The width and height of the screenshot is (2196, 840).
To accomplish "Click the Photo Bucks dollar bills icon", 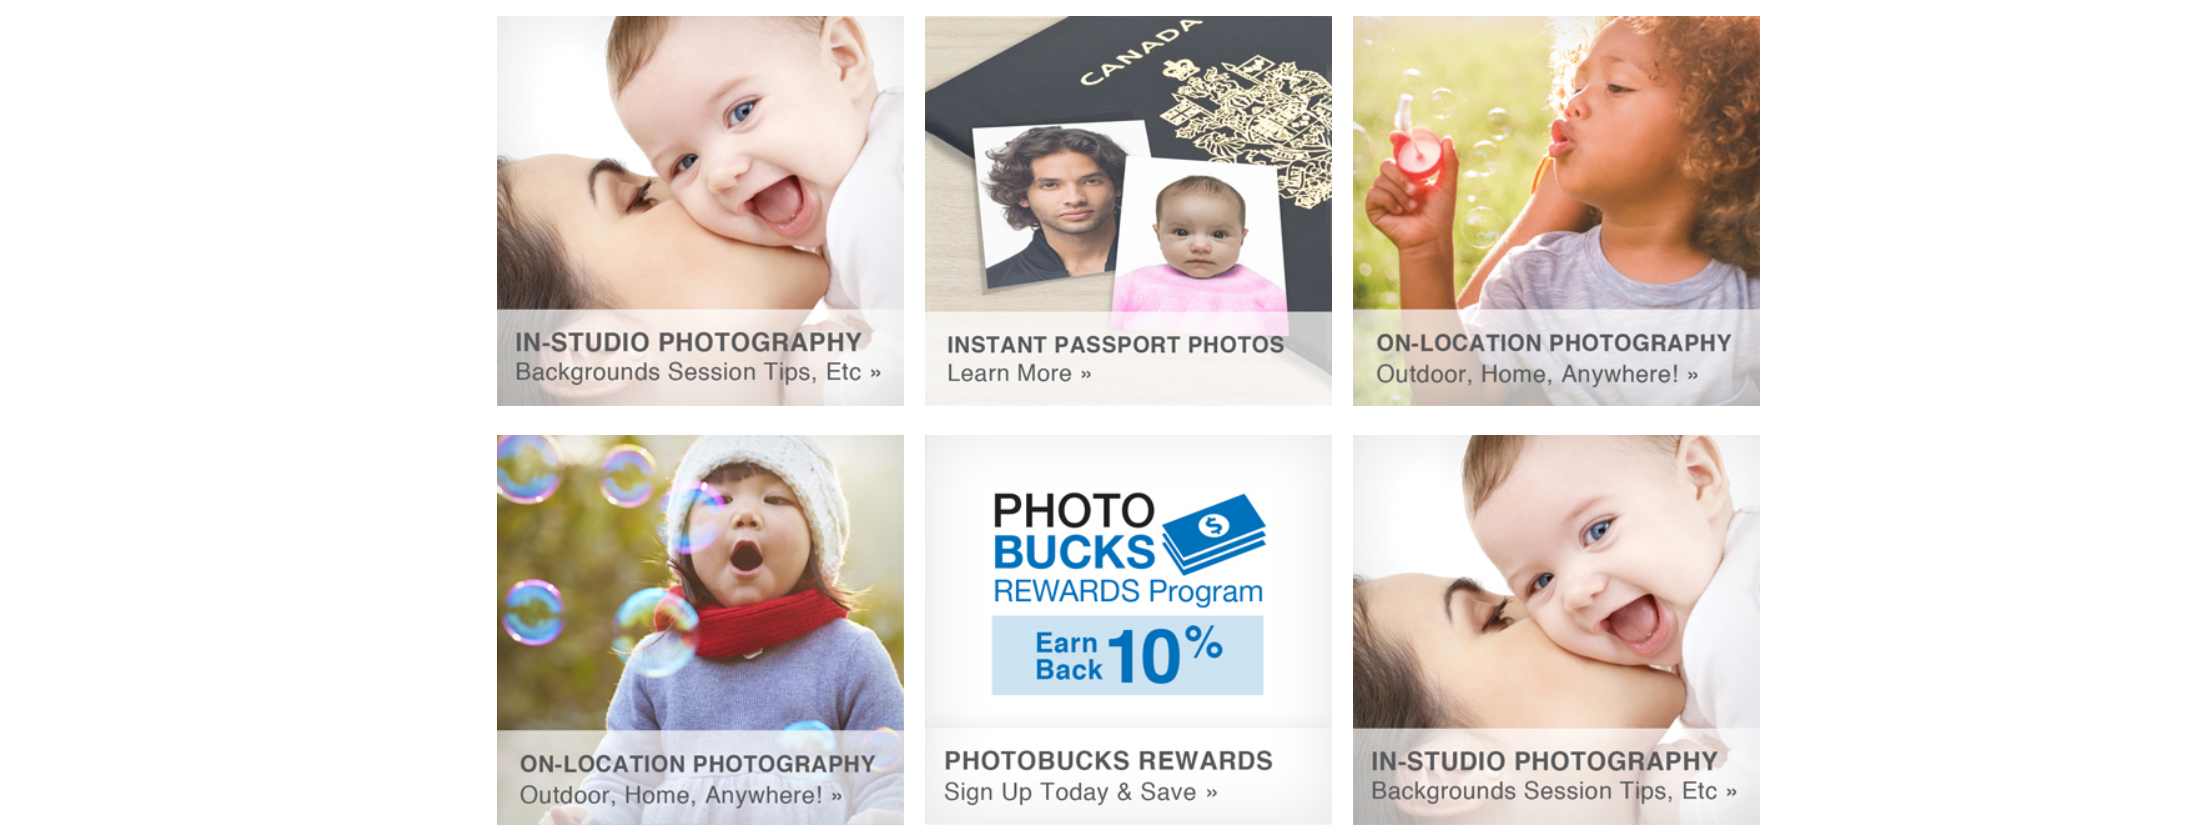I will pyautogui.click(x=1213, y=533).
